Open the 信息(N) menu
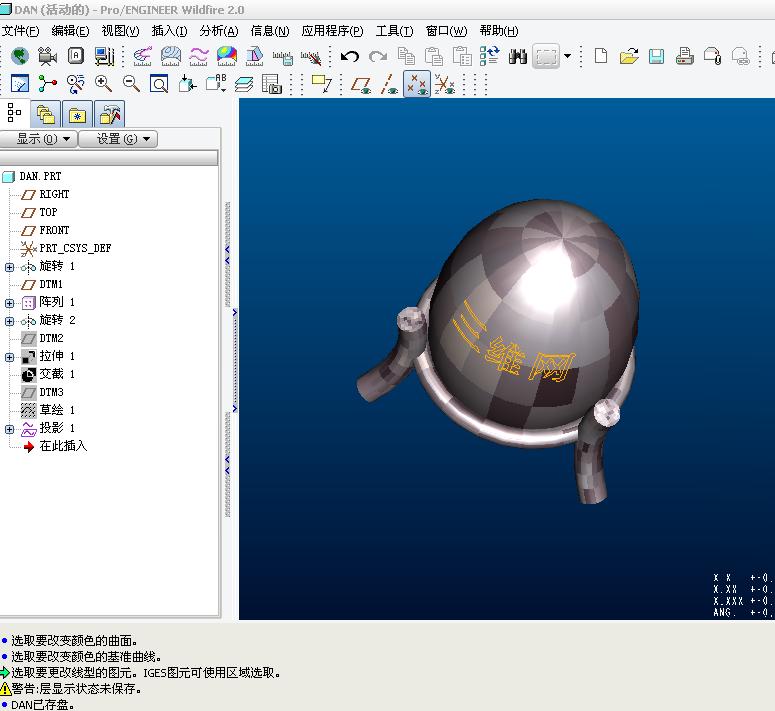775x711 pixels. tap(270, 31)
